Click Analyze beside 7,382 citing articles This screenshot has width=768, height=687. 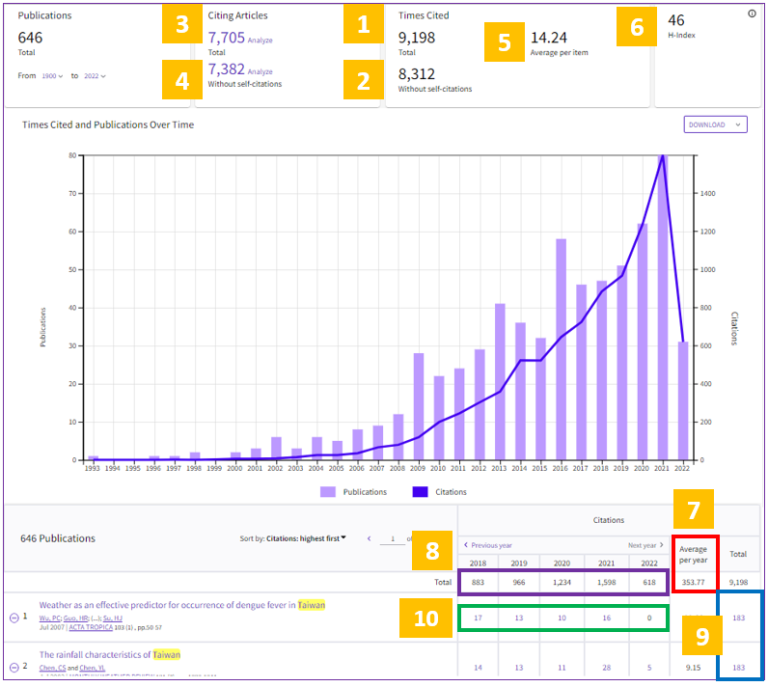(260, 71)
